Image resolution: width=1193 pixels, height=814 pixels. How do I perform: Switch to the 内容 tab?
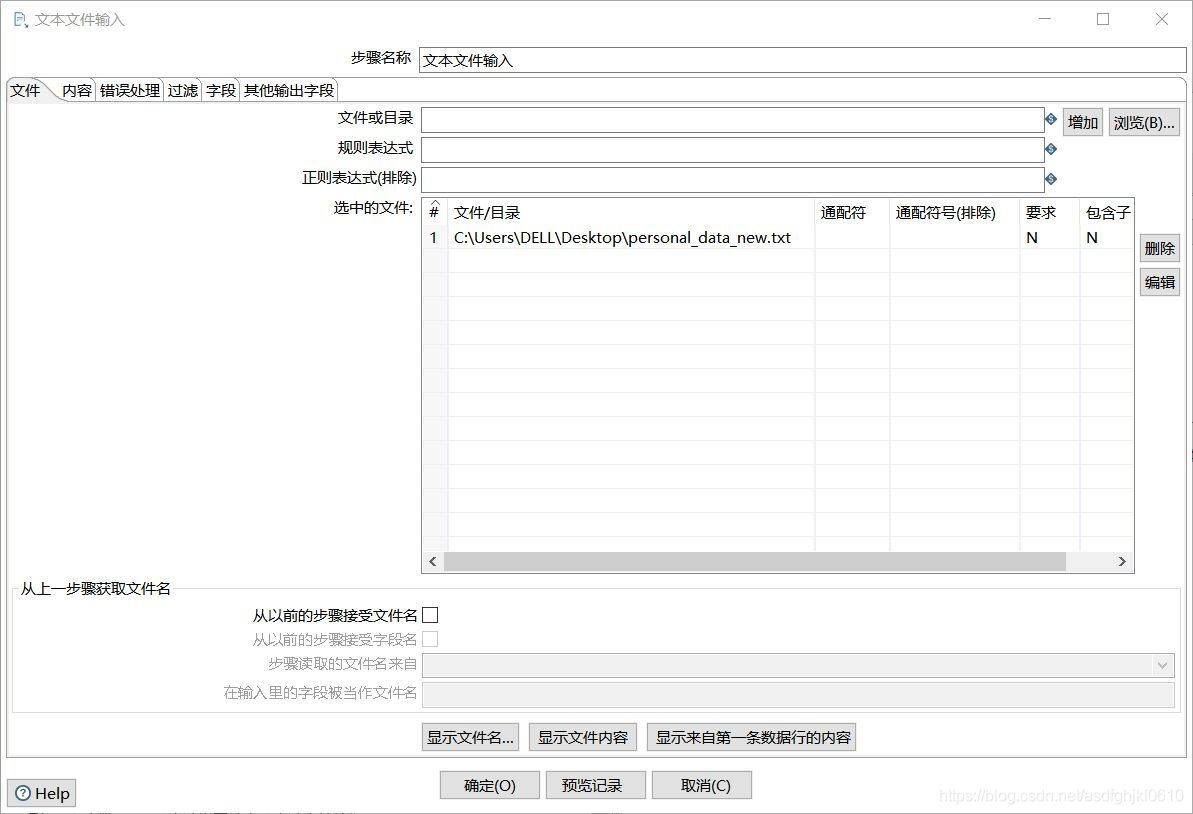(x=75, y=90)
